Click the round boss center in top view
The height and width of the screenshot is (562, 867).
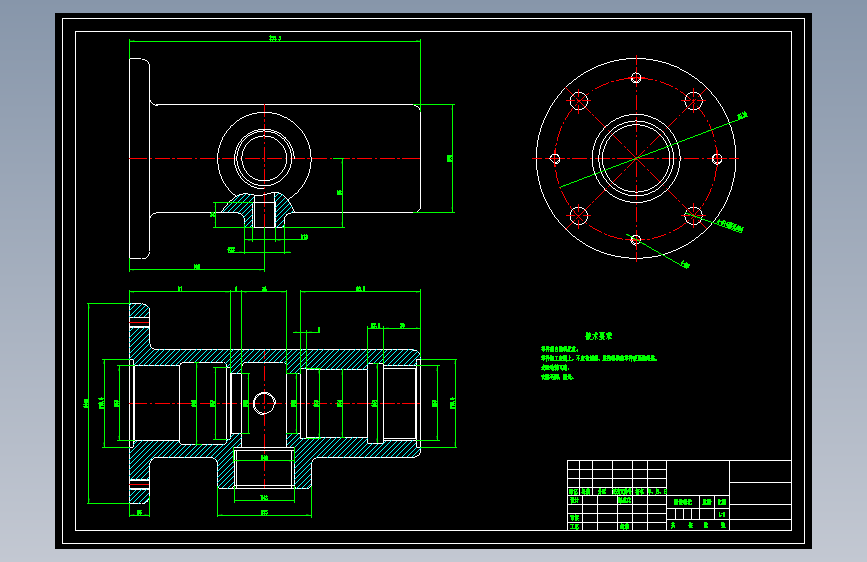point(264,158)
